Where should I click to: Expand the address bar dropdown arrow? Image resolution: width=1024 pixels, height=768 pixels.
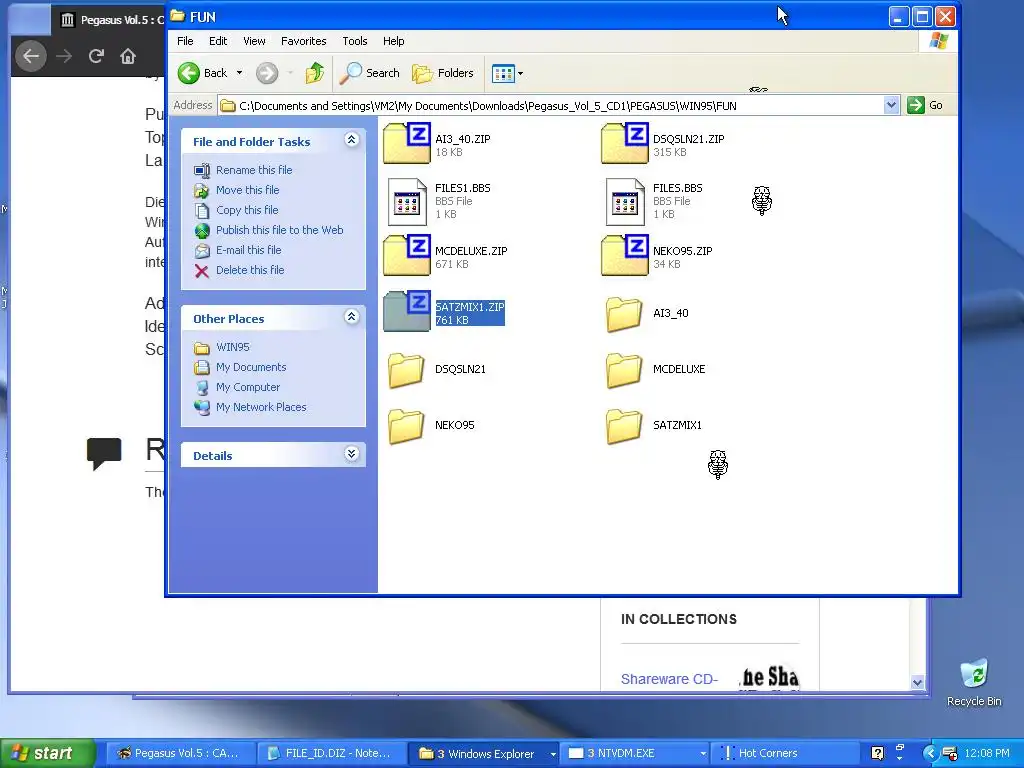pyautogui.click(x=891, y=105)
